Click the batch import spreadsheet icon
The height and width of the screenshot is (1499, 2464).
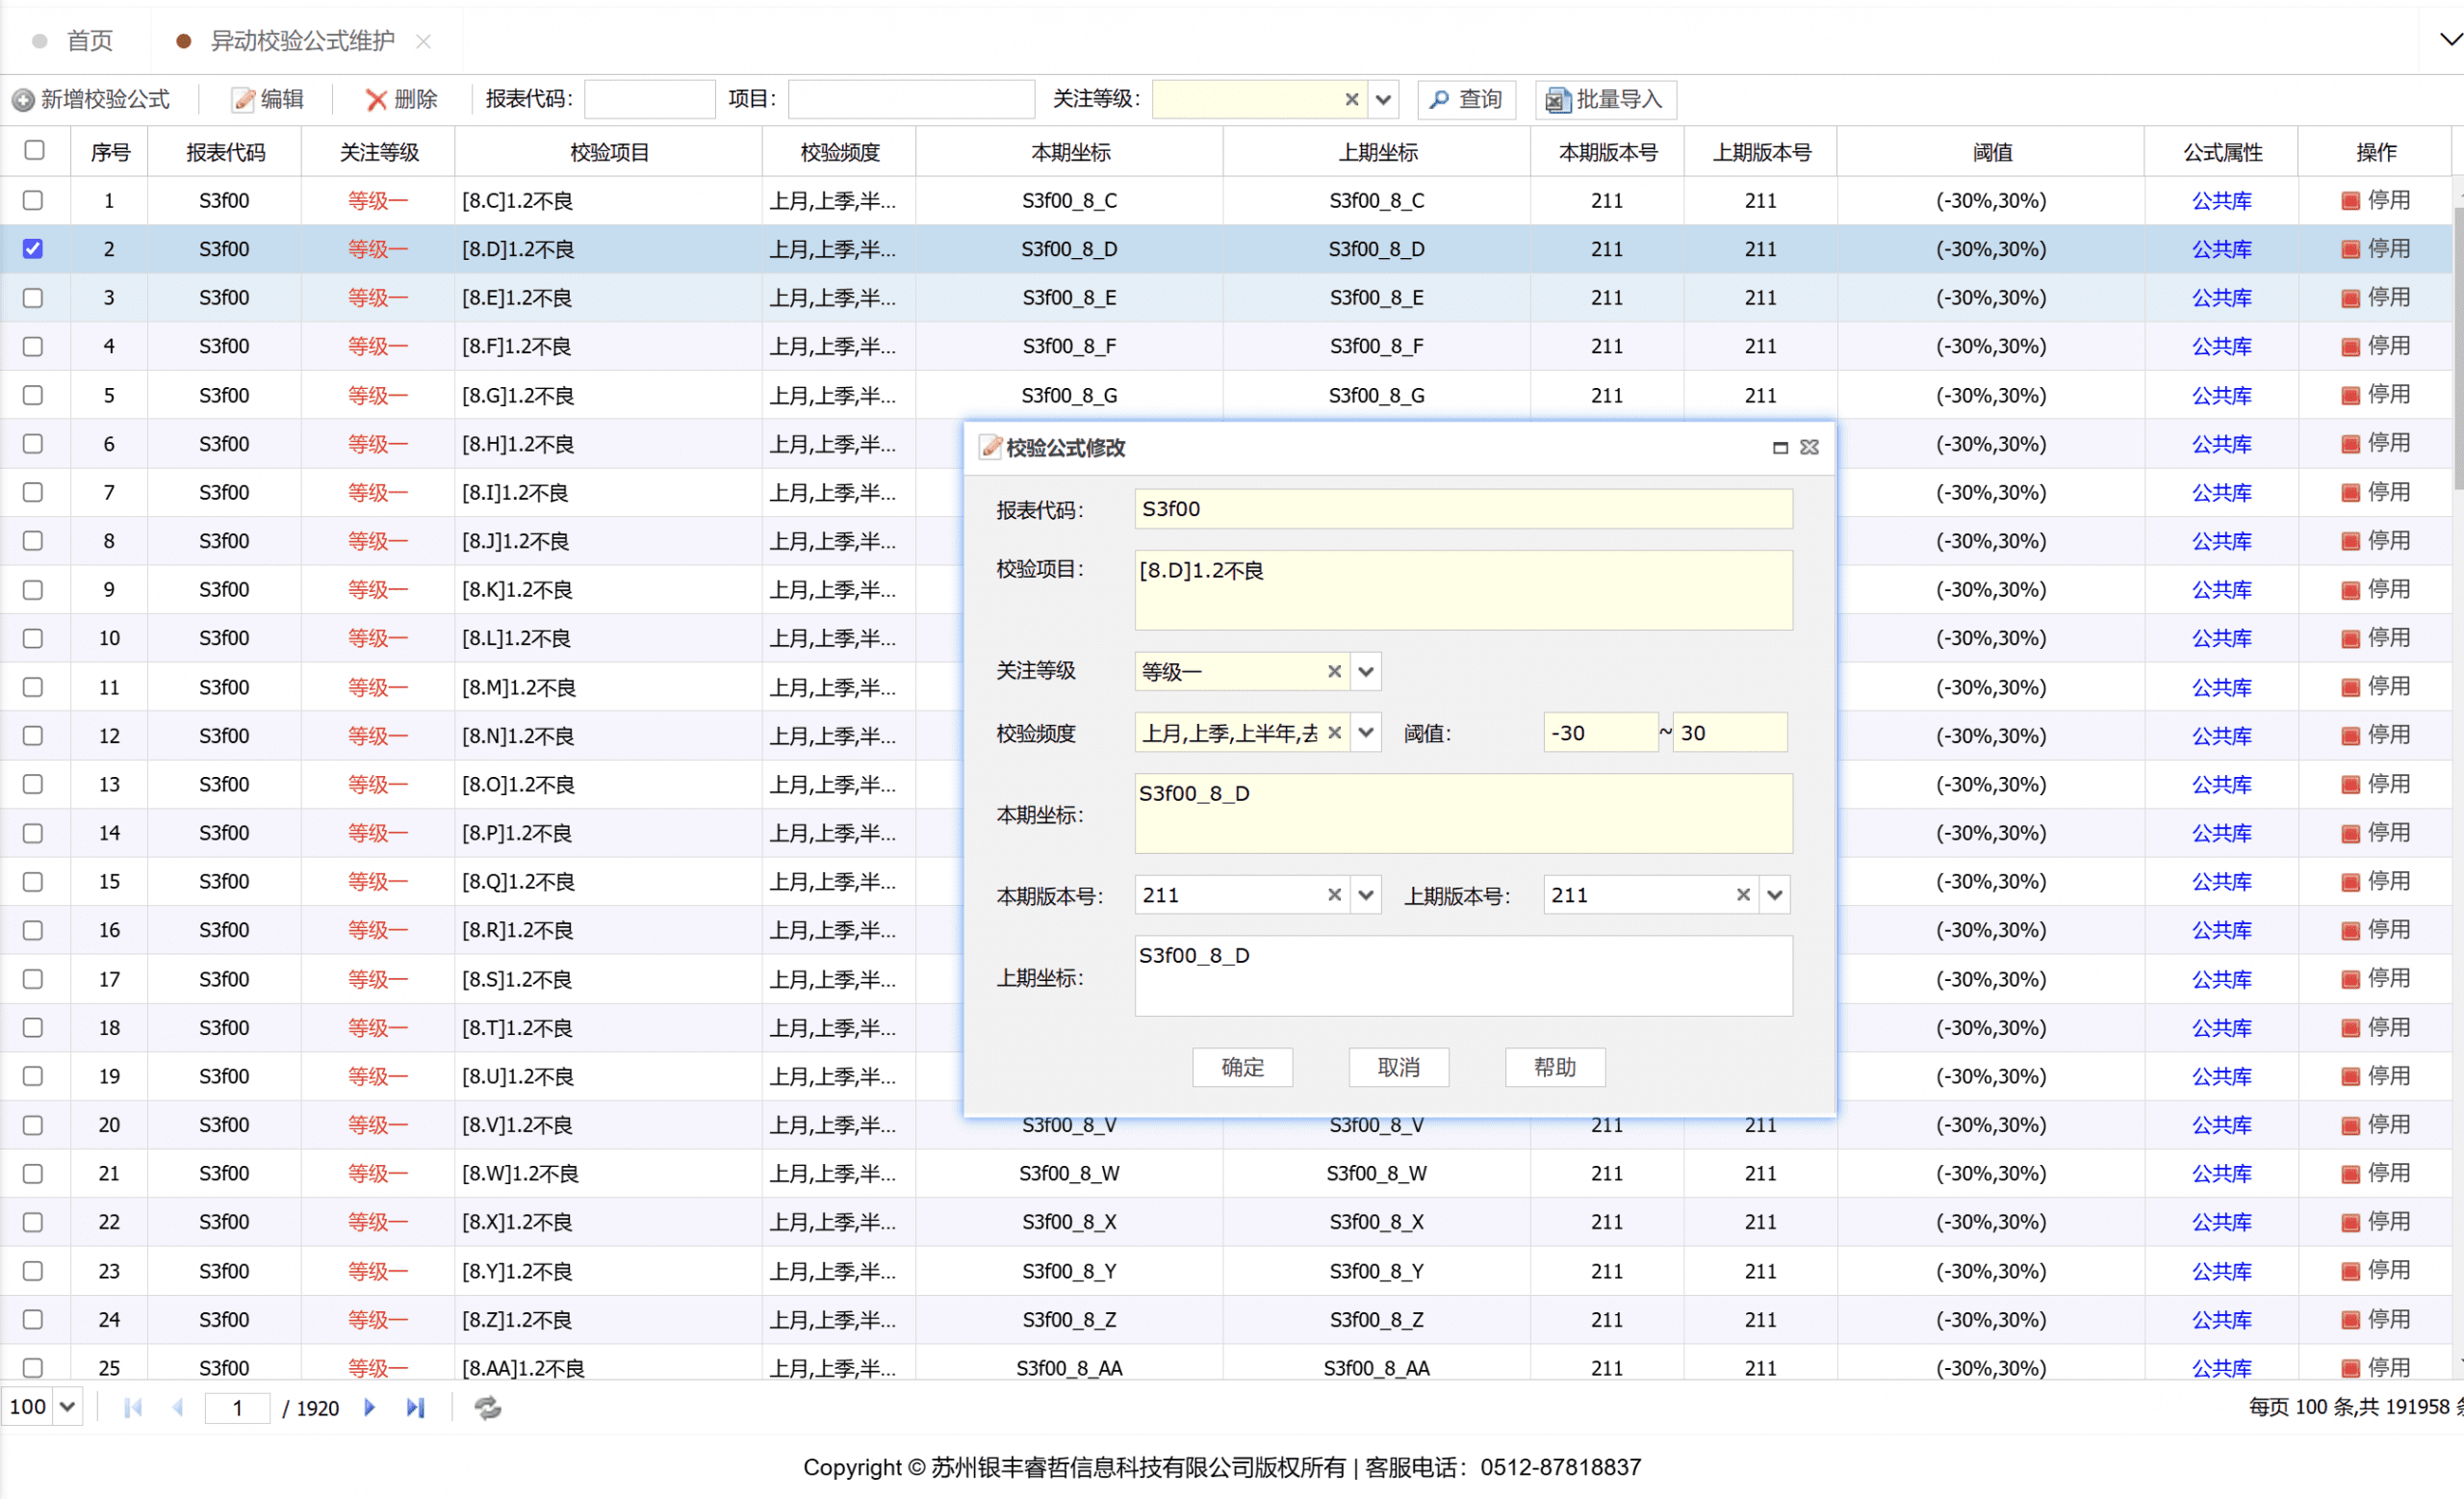(x=1557, y=100)
